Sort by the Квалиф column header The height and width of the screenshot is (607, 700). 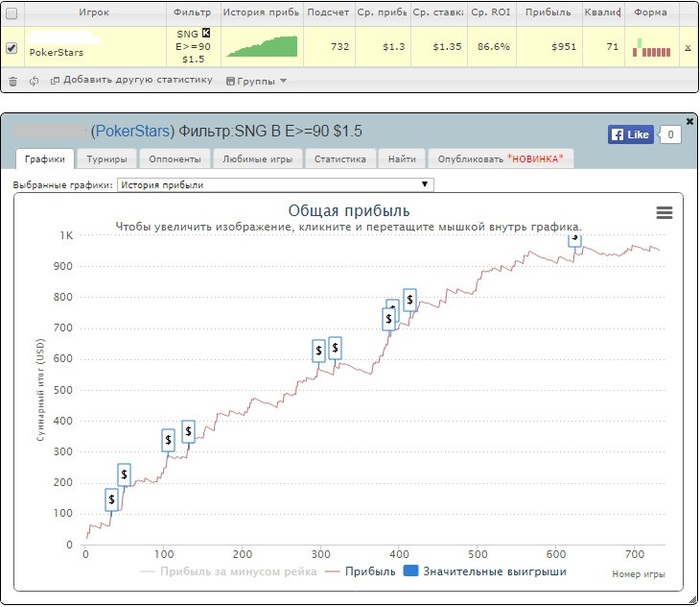click(603, 12)
